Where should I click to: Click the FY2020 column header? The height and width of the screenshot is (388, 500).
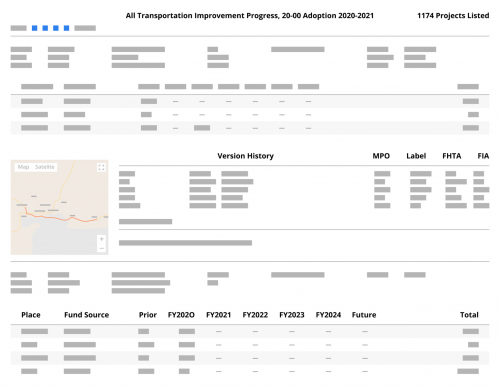pyautogui.click(x=181, y=315)
